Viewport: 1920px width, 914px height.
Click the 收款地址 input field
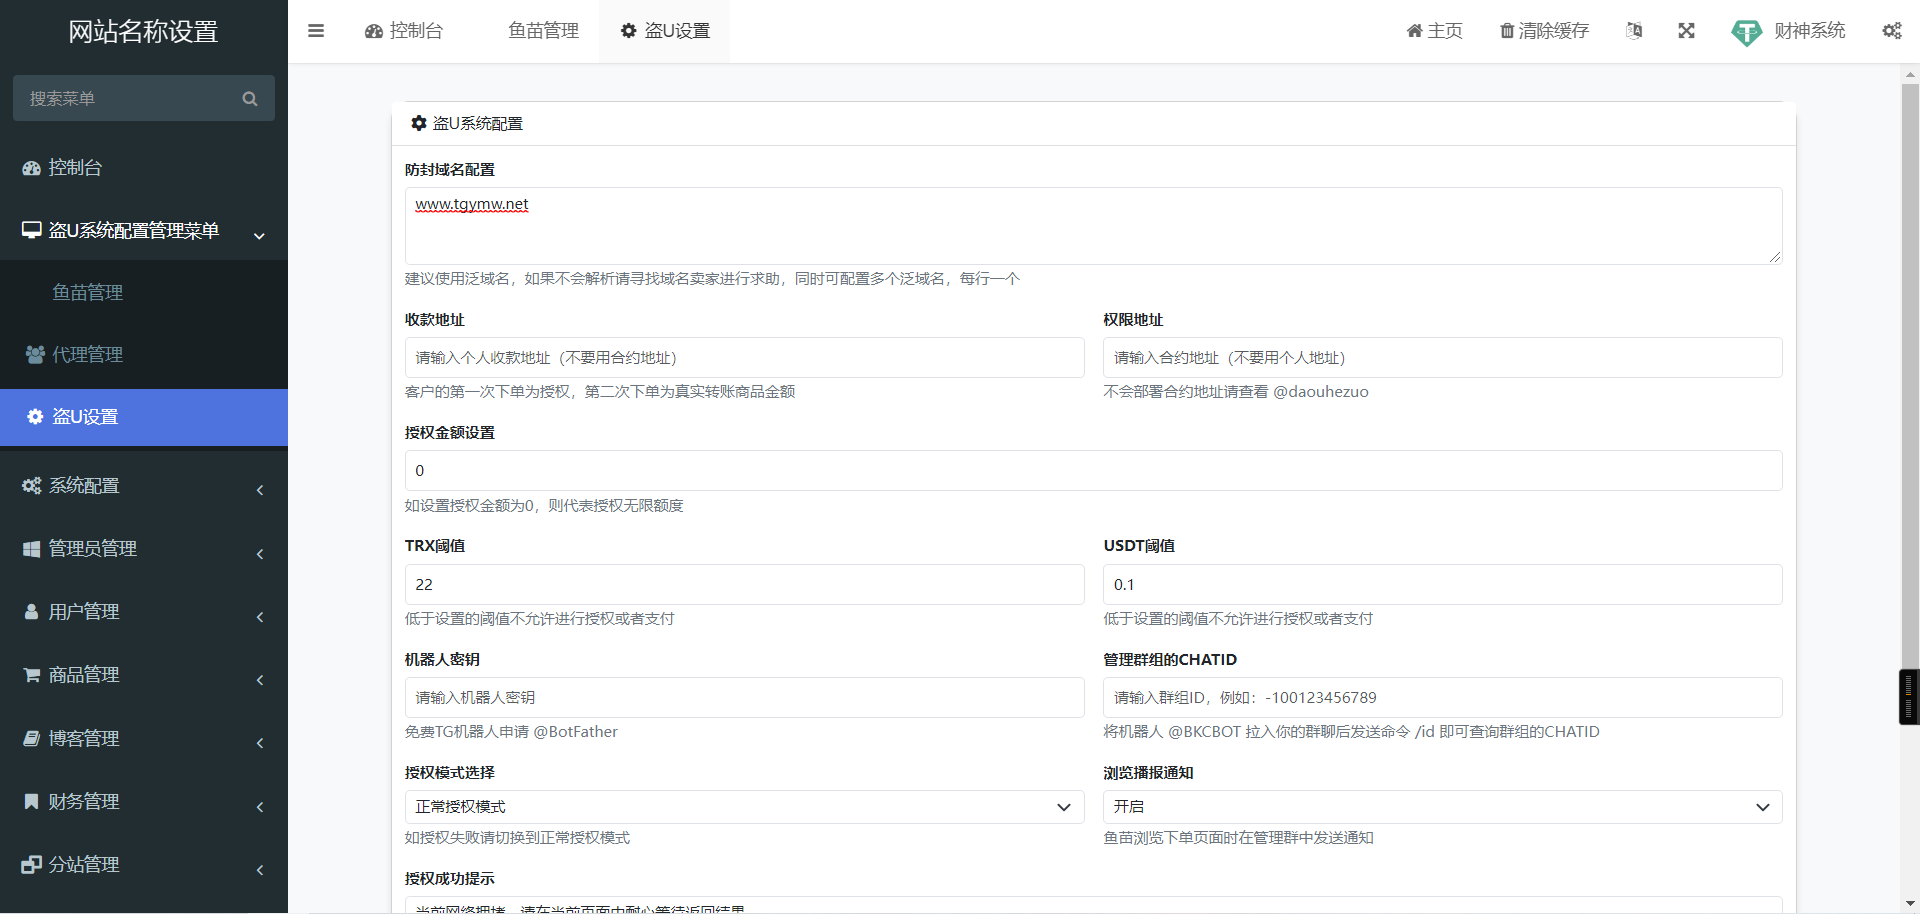tap(744, 357)
